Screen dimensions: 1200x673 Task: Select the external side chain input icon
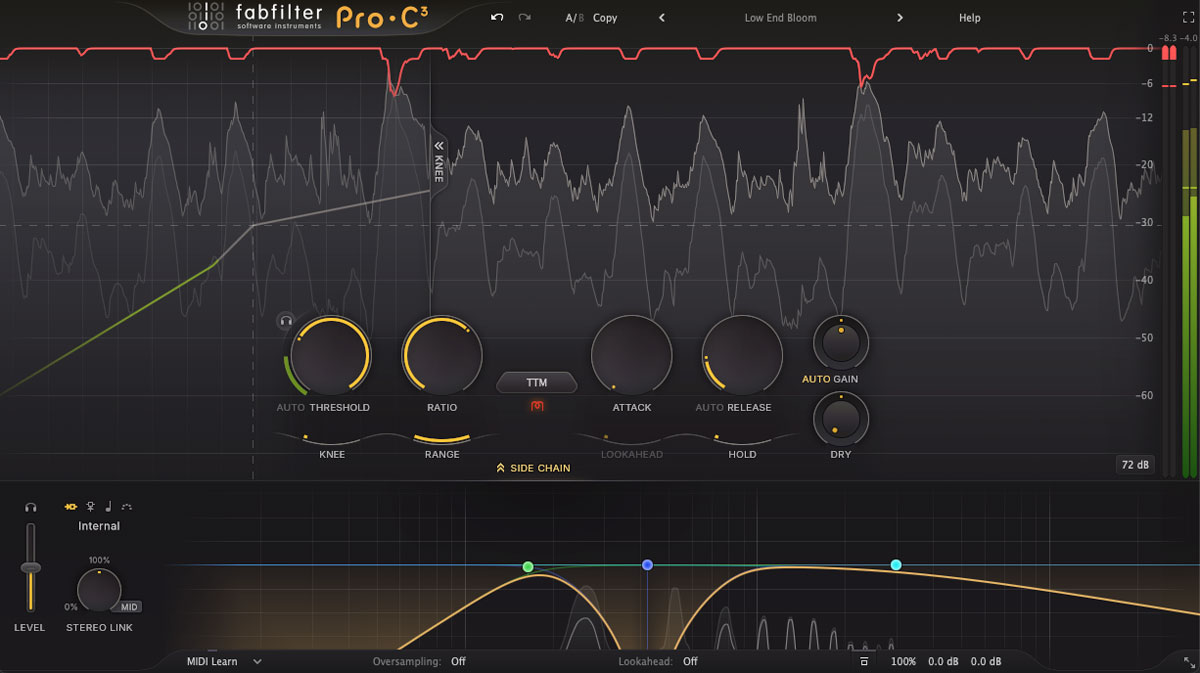pyautogui.click(x=90, y=507)
